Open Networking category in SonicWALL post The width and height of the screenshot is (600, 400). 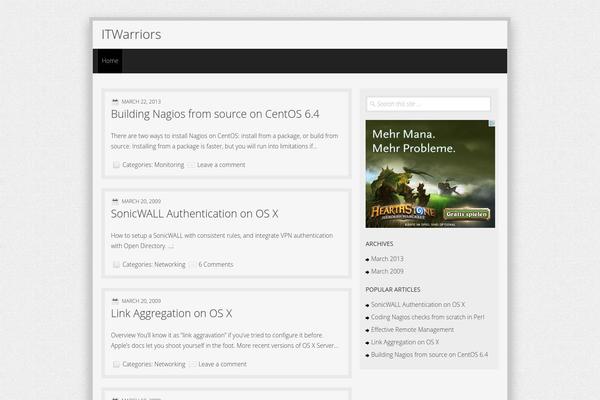170,264
